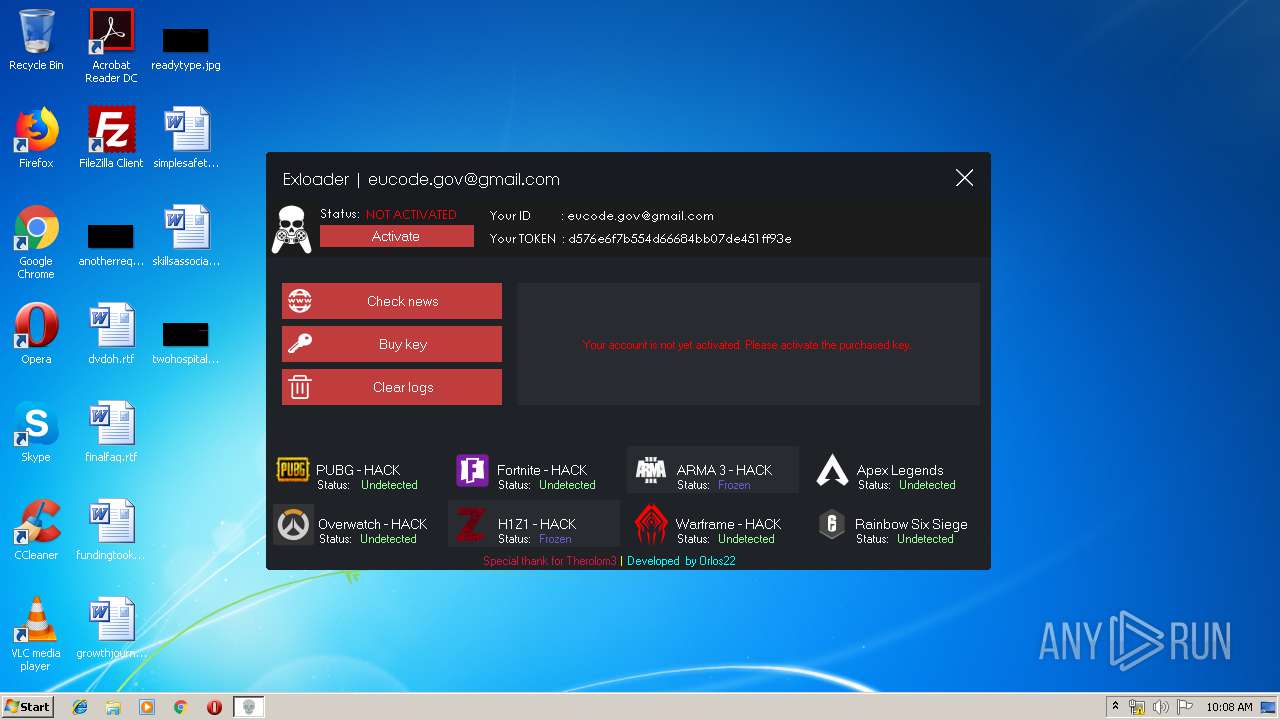Select dvdoh.rtf document on desktop
The height and width of the screenshot is (720, 1280).
pyautogui.click(x=111, y=334)
